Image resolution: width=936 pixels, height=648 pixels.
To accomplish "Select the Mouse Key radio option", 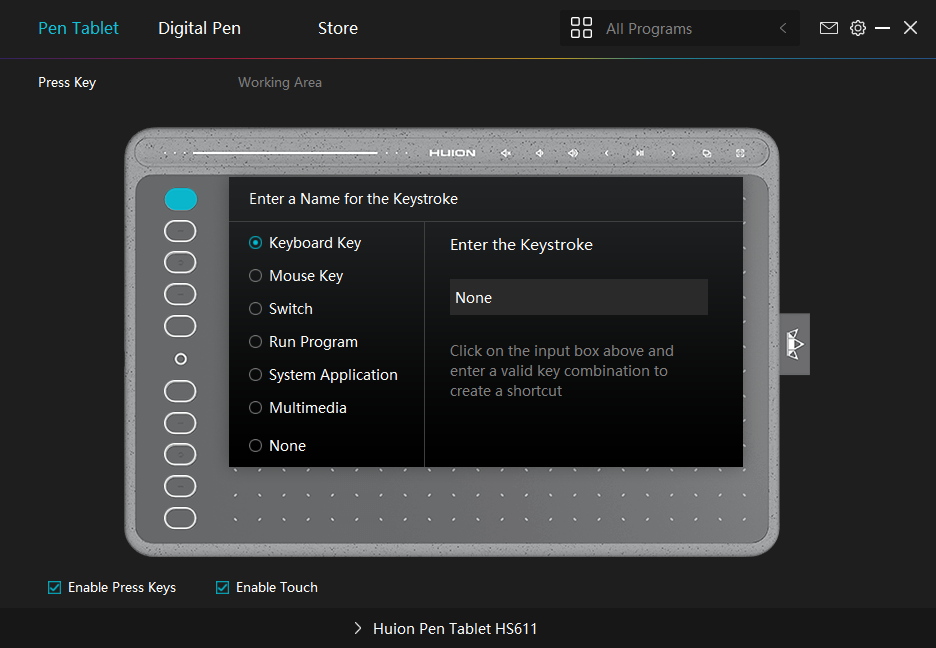I will 296,276.
